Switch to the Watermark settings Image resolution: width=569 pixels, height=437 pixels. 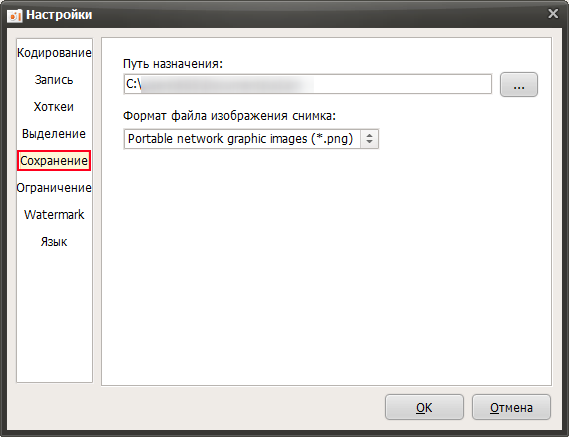click(54, 215)
